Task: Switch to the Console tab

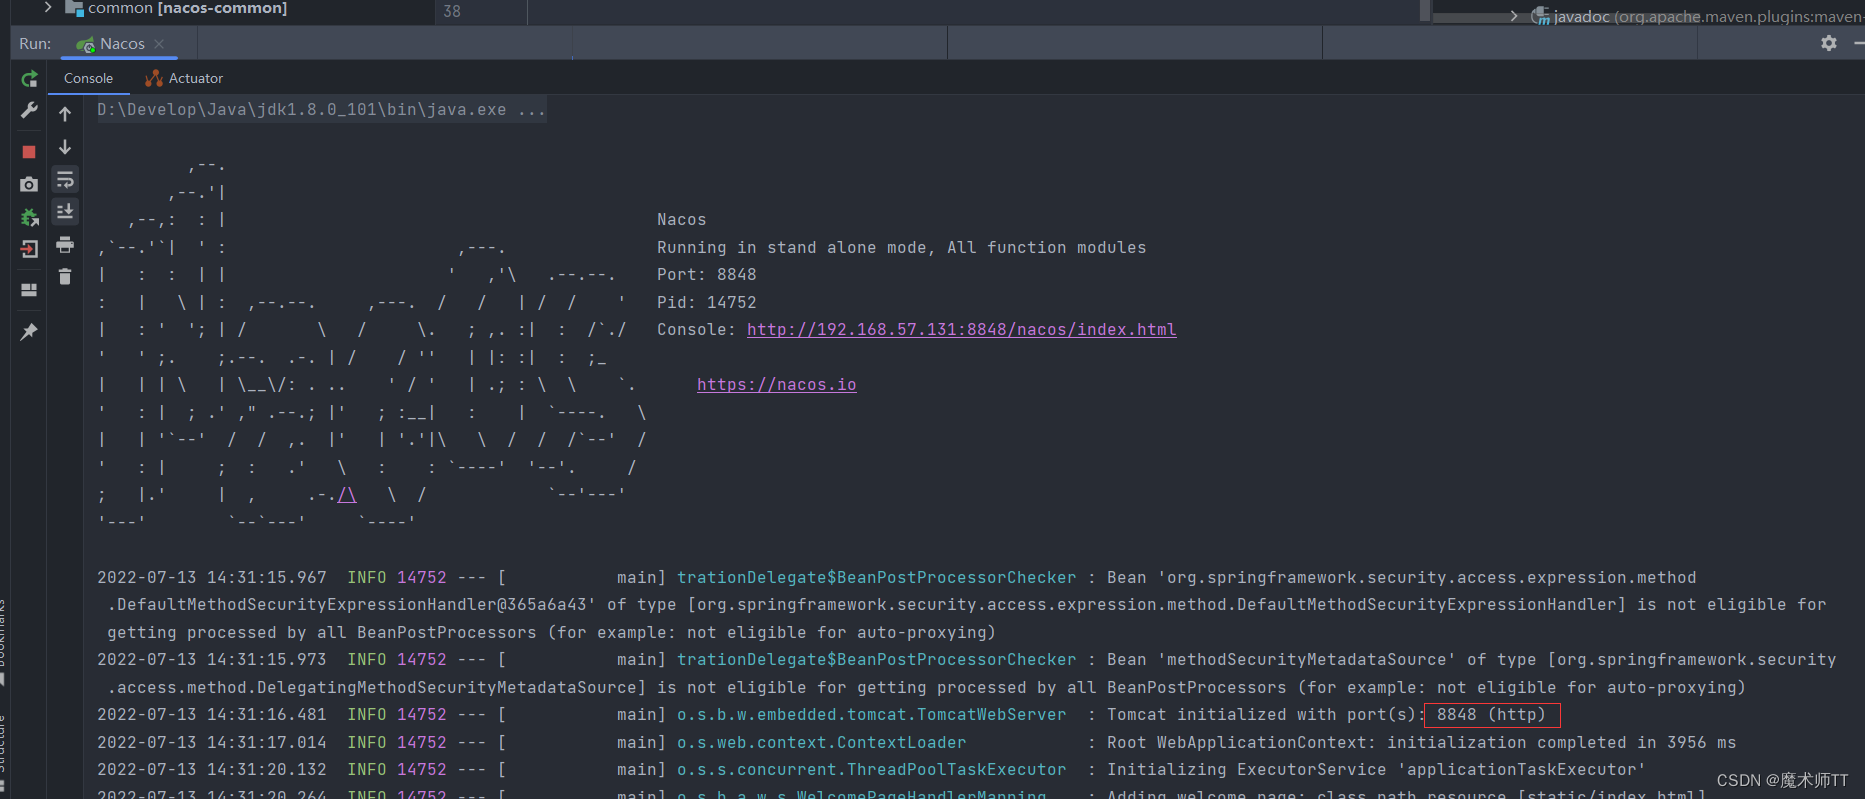Action: coord(88,78)
